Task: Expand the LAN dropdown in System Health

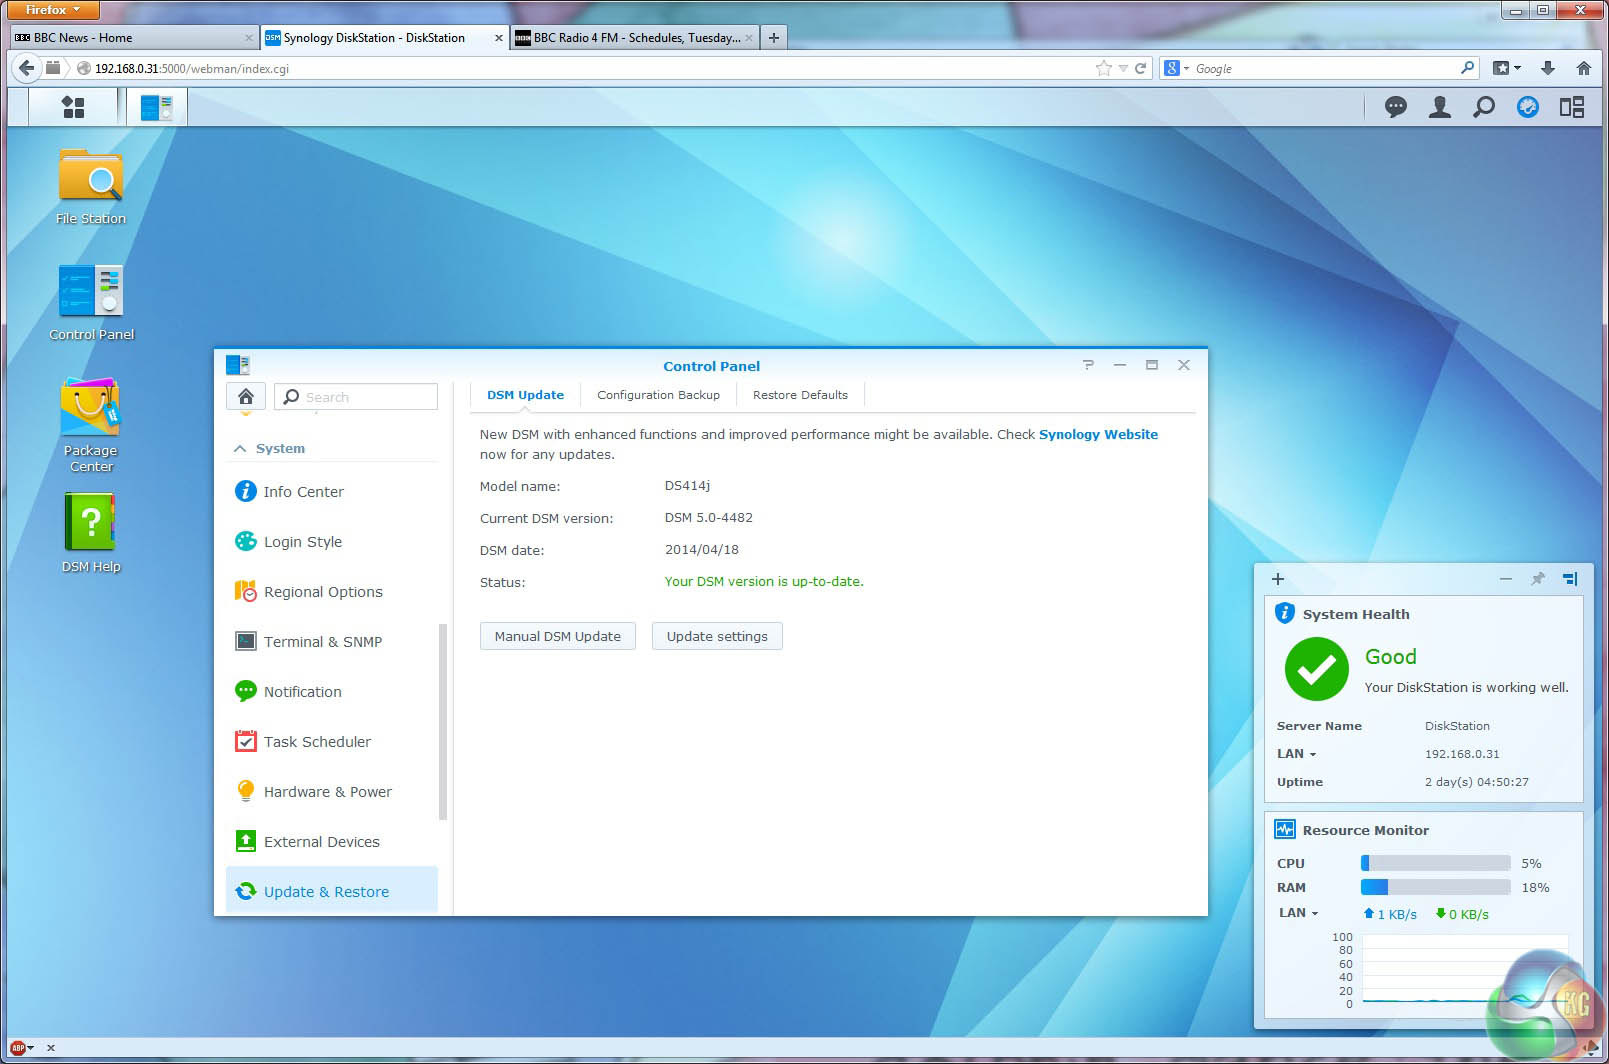Action: 1297,754
